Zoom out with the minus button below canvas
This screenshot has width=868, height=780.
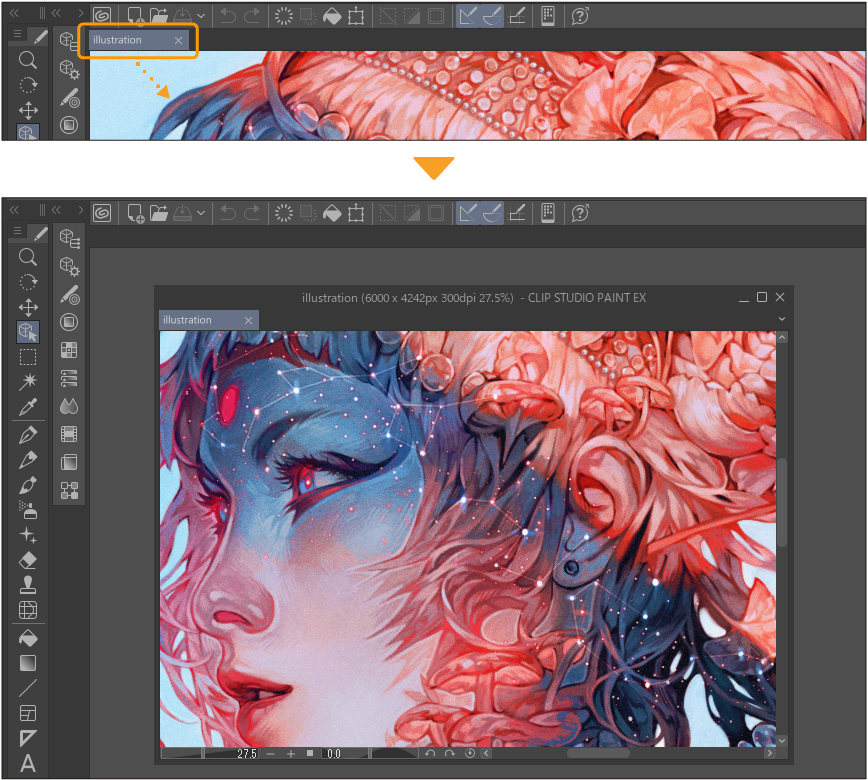pos(270,753)
